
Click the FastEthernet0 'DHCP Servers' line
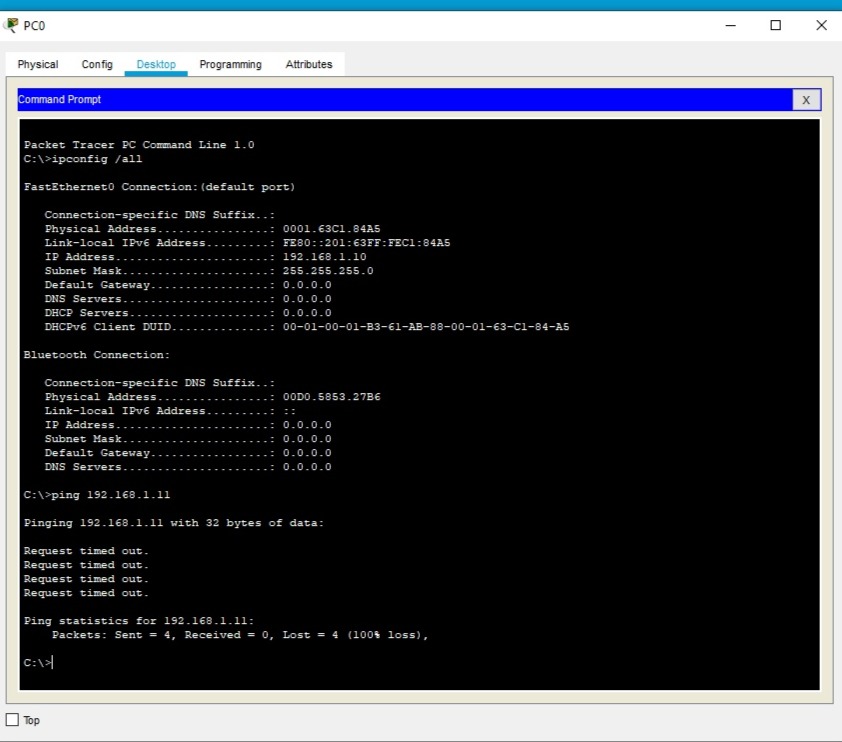click(188, 313)
